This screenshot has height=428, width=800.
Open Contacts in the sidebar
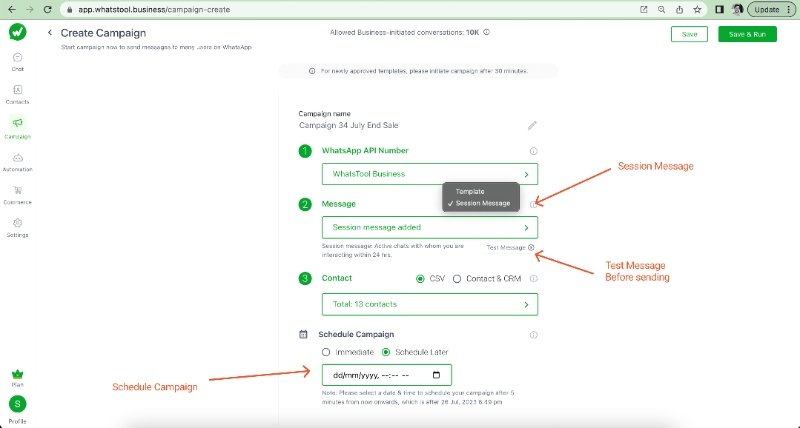point(18,93)
